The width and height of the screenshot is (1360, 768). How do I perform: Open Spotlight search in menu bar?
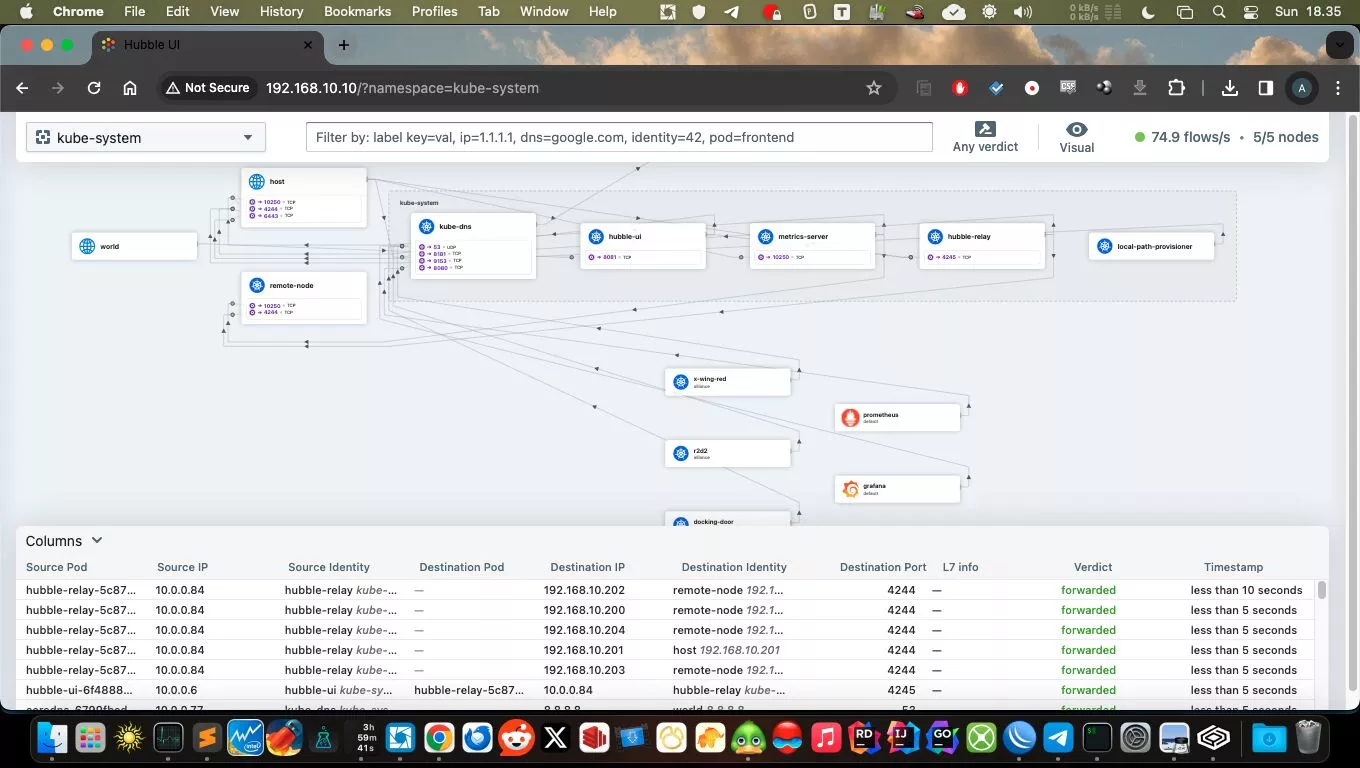click(1218, 12)
